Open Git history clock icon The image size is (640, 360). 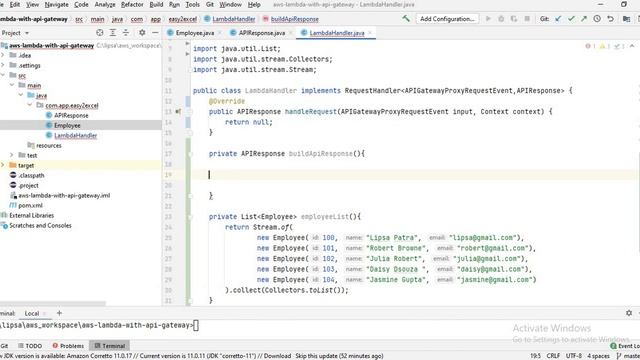pos(597,19)
